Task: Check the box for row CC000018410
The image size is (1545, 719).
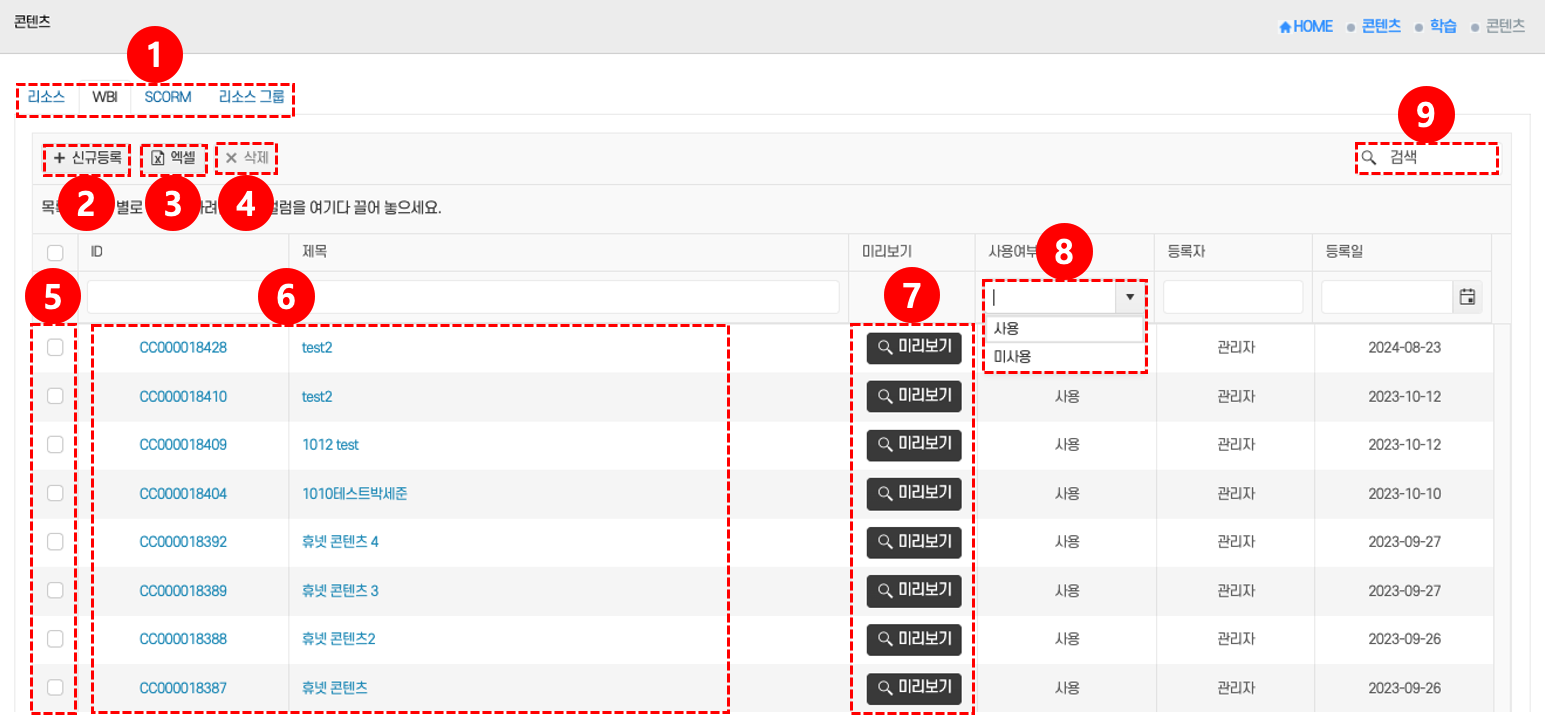Action: (55, 396)
